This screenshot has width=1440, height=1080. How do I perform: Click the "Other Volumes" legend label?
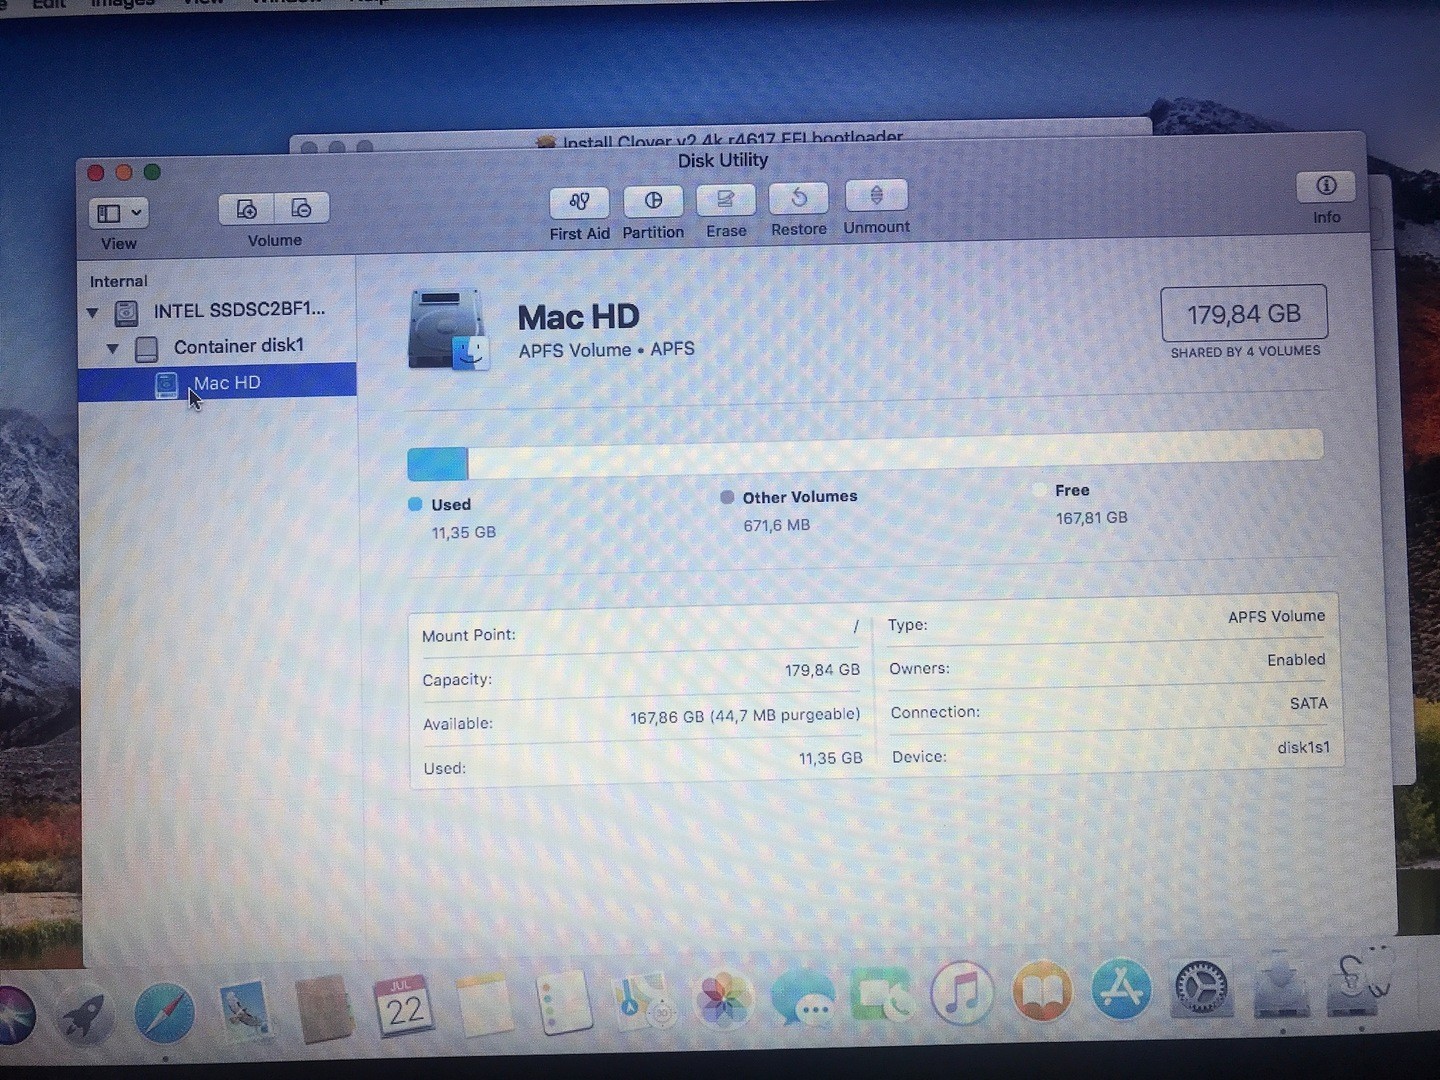800,497
